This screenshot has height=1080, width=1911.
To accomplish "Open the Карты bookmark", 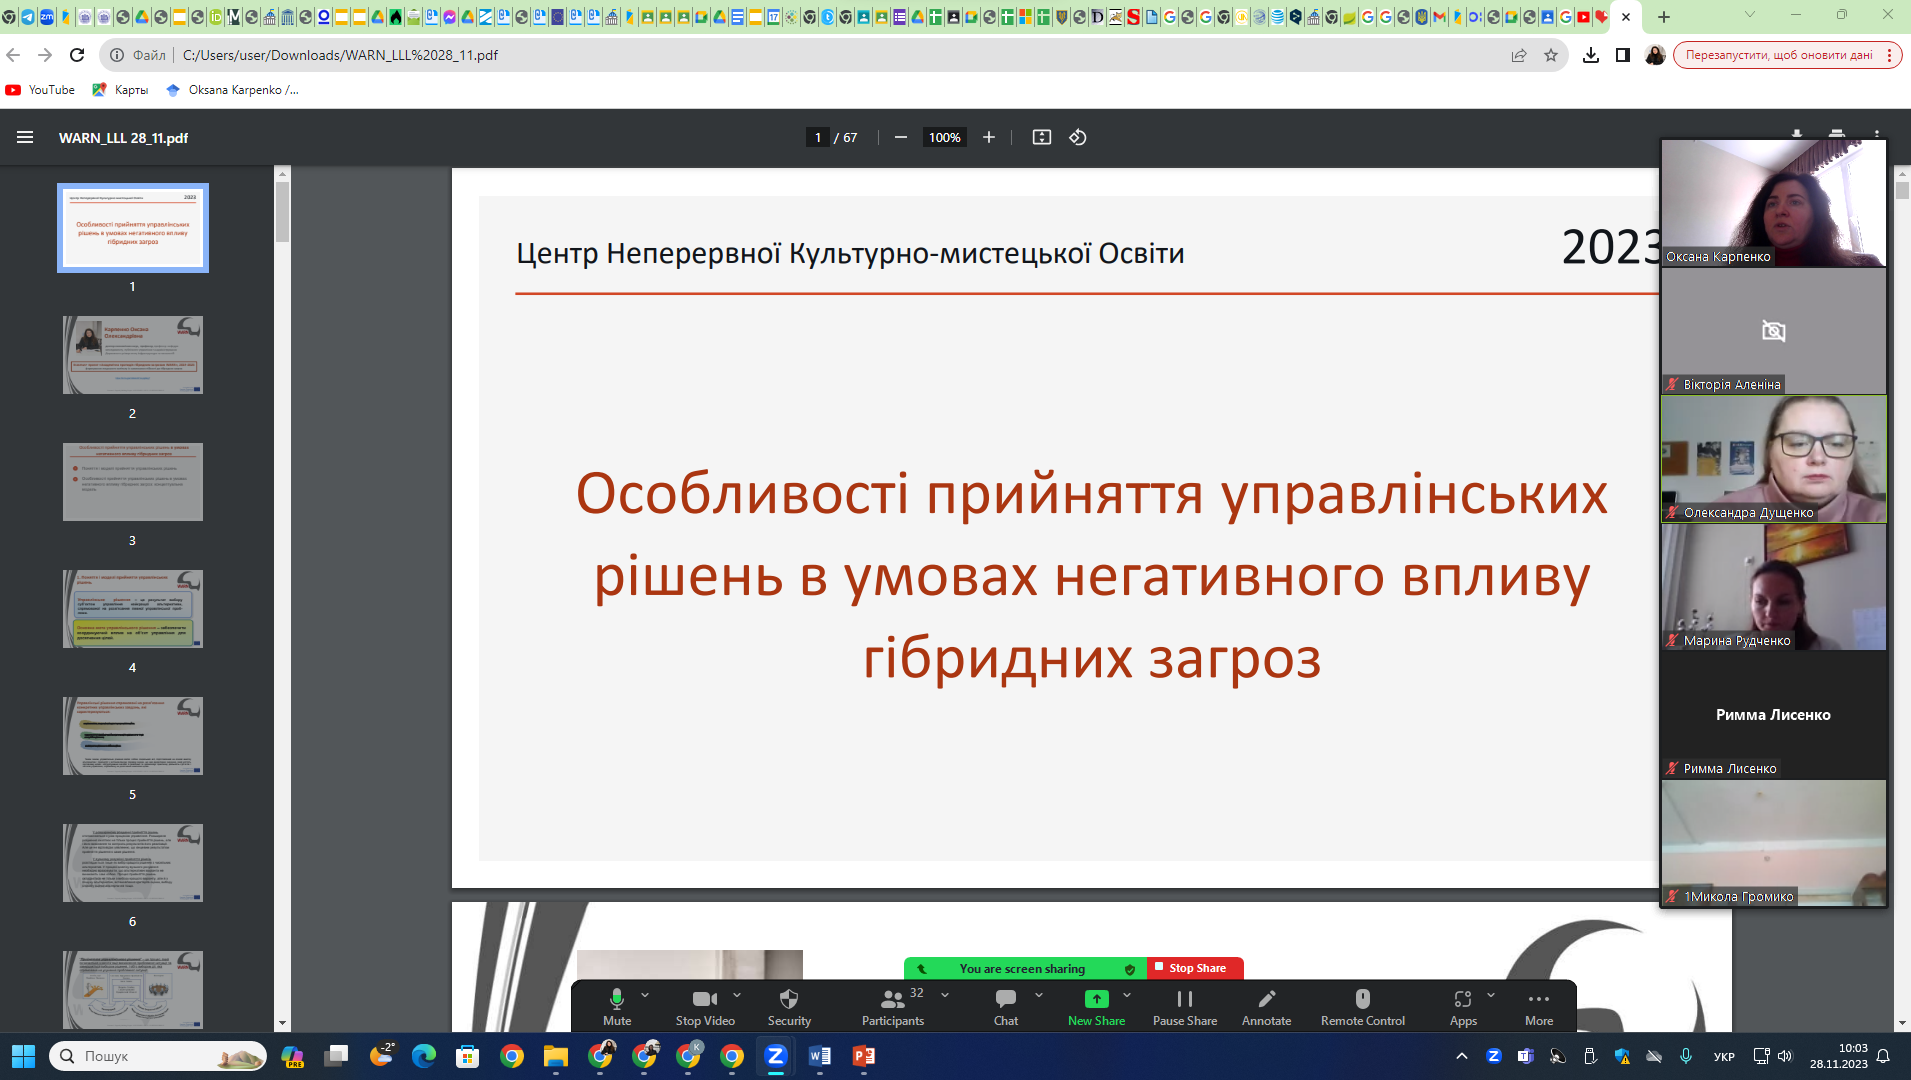I will tap(120, 90).
